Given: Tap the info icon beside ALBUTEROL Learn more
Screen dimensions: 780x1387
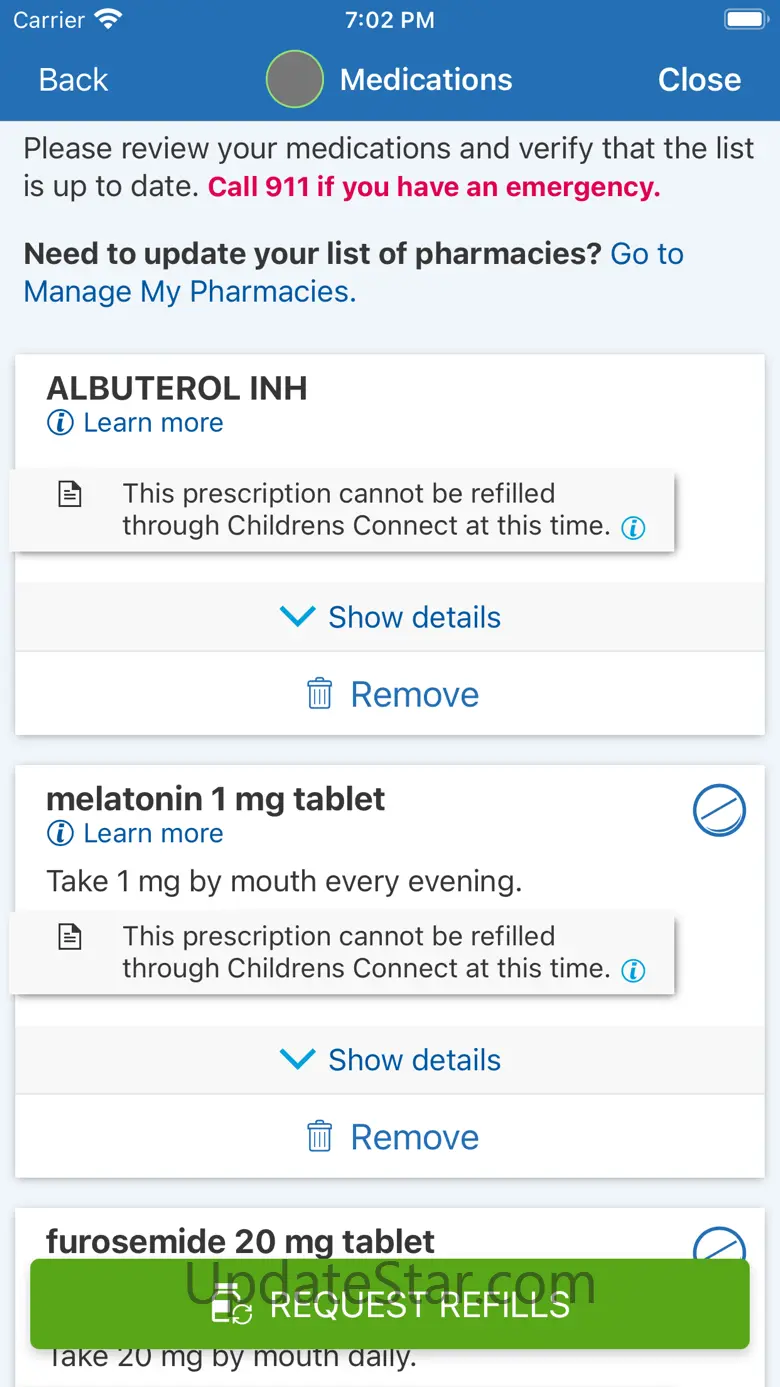Looking at the screenshot, I should [x=60, y=423].
